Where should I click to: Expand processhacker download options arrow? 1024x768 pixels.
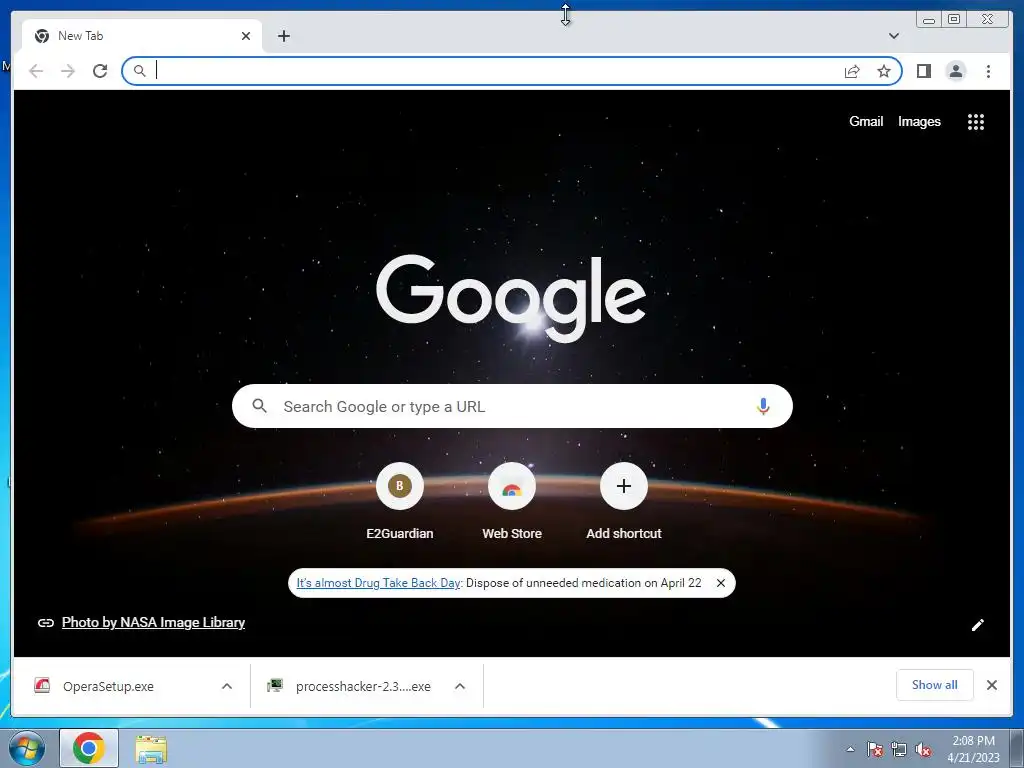click(x=460, y=686)
